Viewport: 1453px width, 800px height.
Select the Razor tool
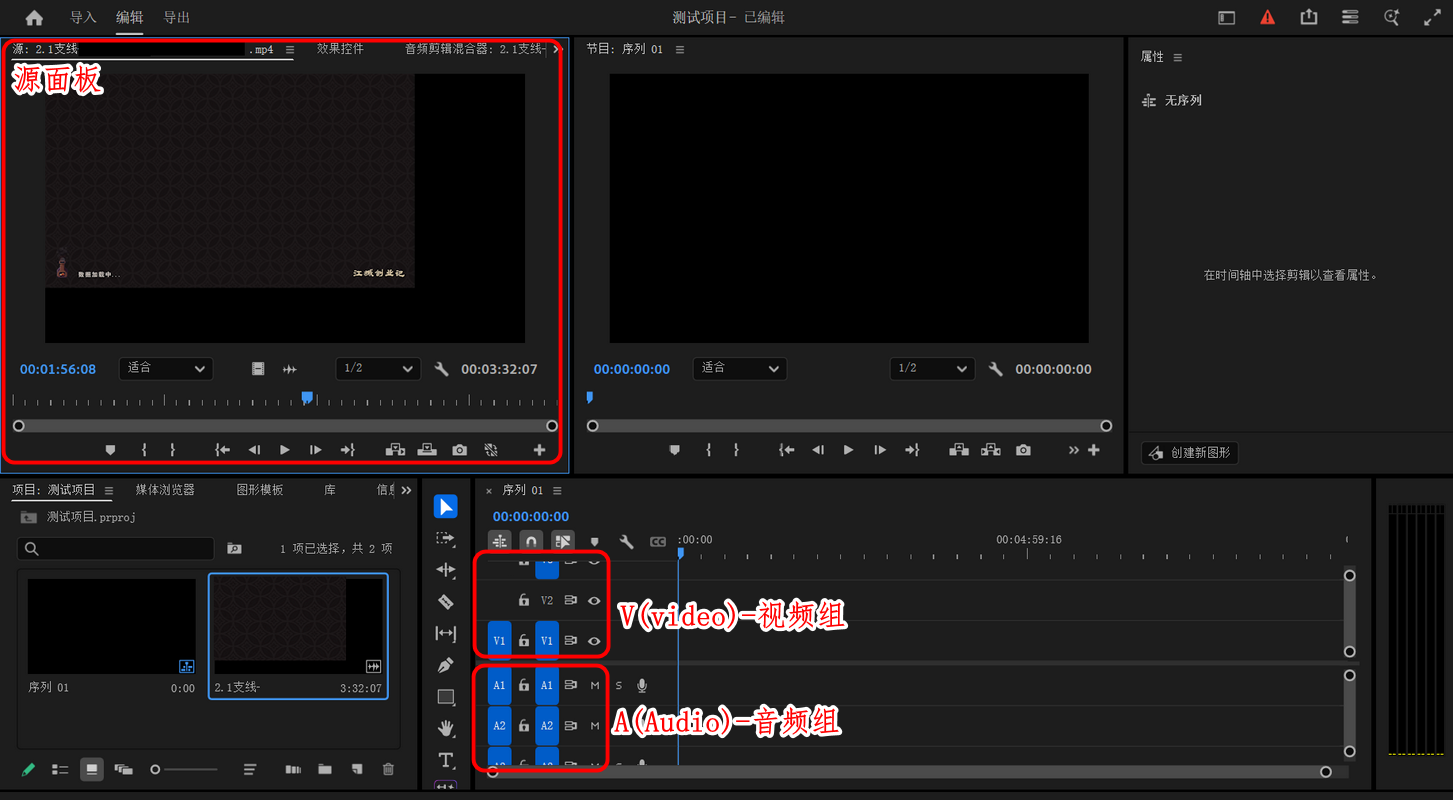pyautogui.click(x=446, y=602)
